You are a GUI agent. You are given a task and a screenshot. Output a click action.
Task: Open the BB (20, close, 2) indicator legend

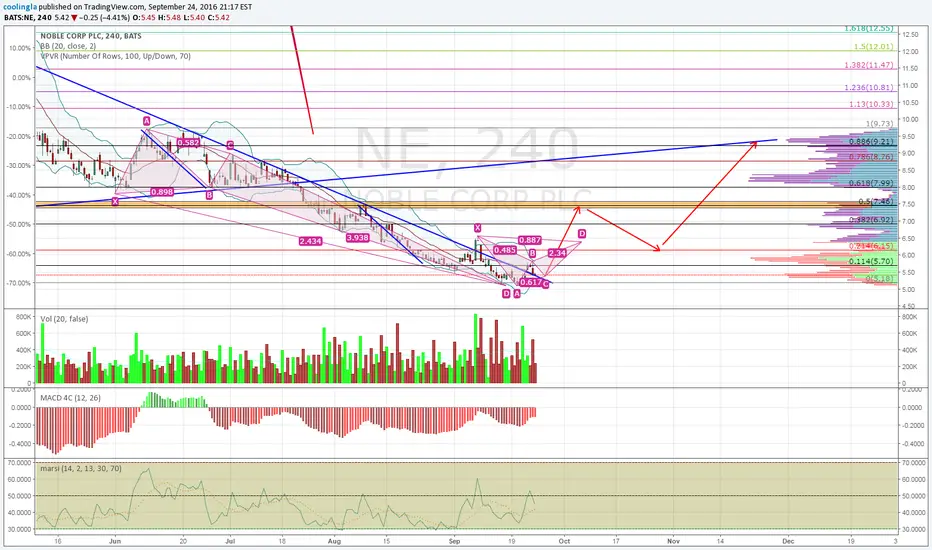[68, 46]
